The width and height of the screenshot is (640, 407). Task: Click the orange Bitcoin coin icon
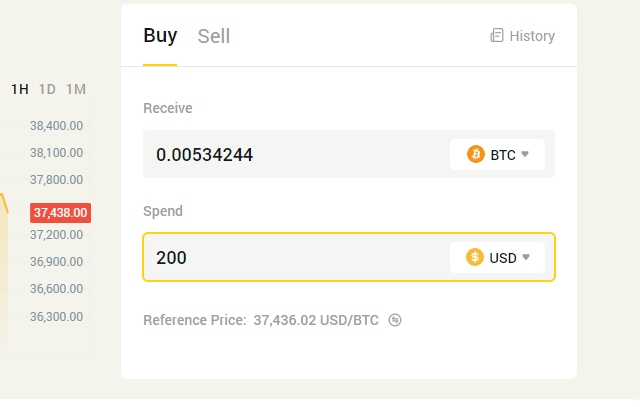pyautogui.click(x=476, y=154)
